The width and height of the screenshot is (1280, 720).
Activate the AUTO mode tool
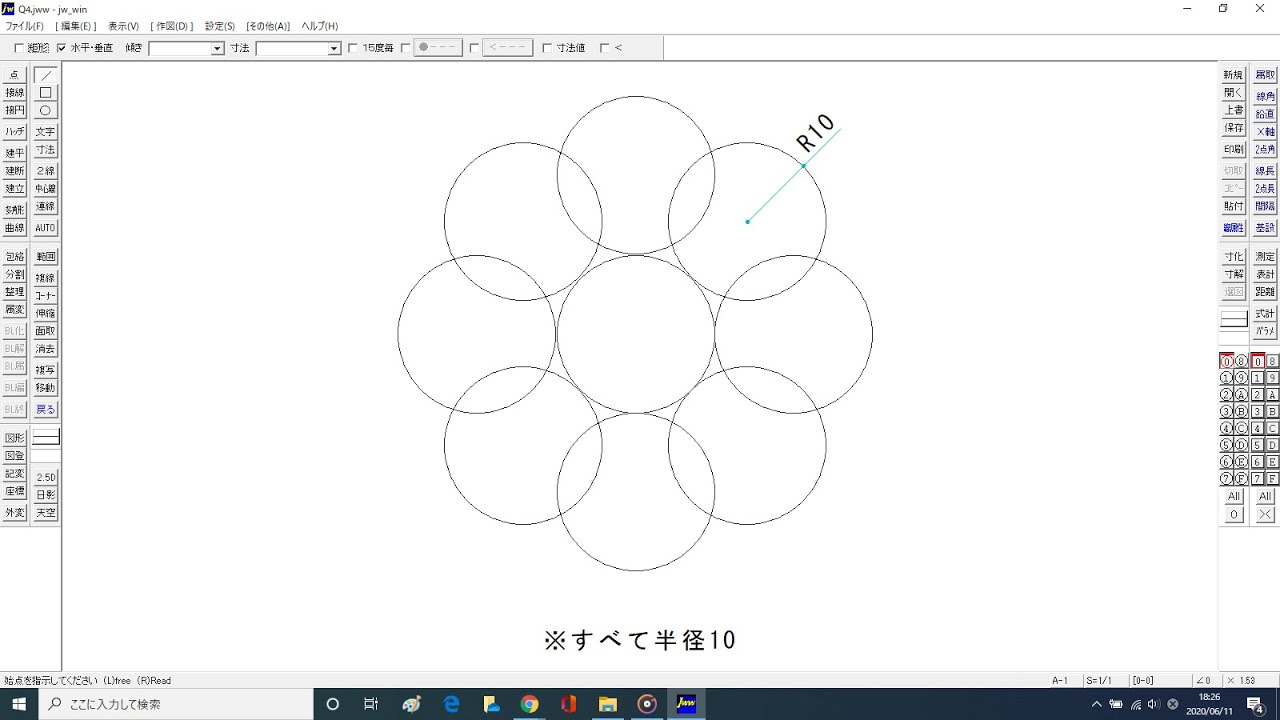point(45,228)
